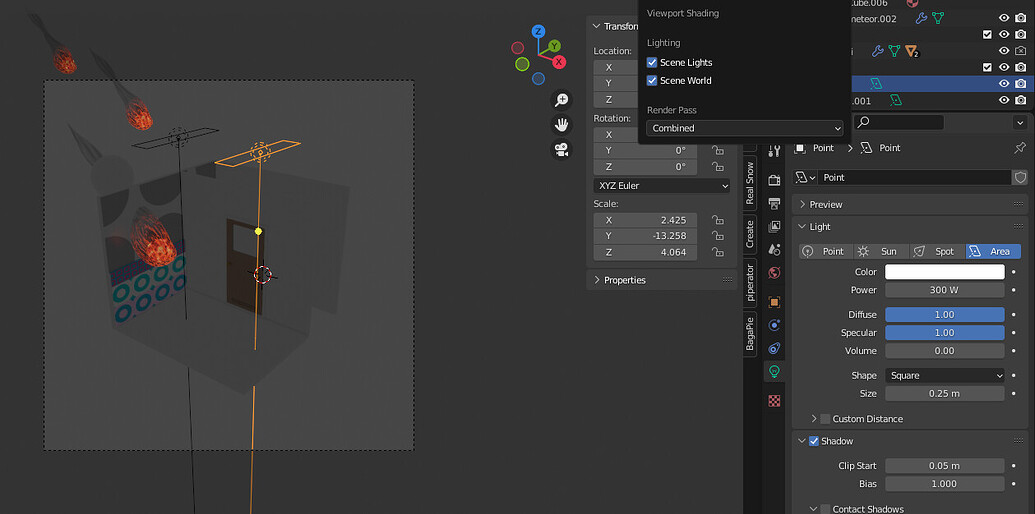Click the hand pan view icon
This screenshot has width=1035, height=514.
(562, 125)
